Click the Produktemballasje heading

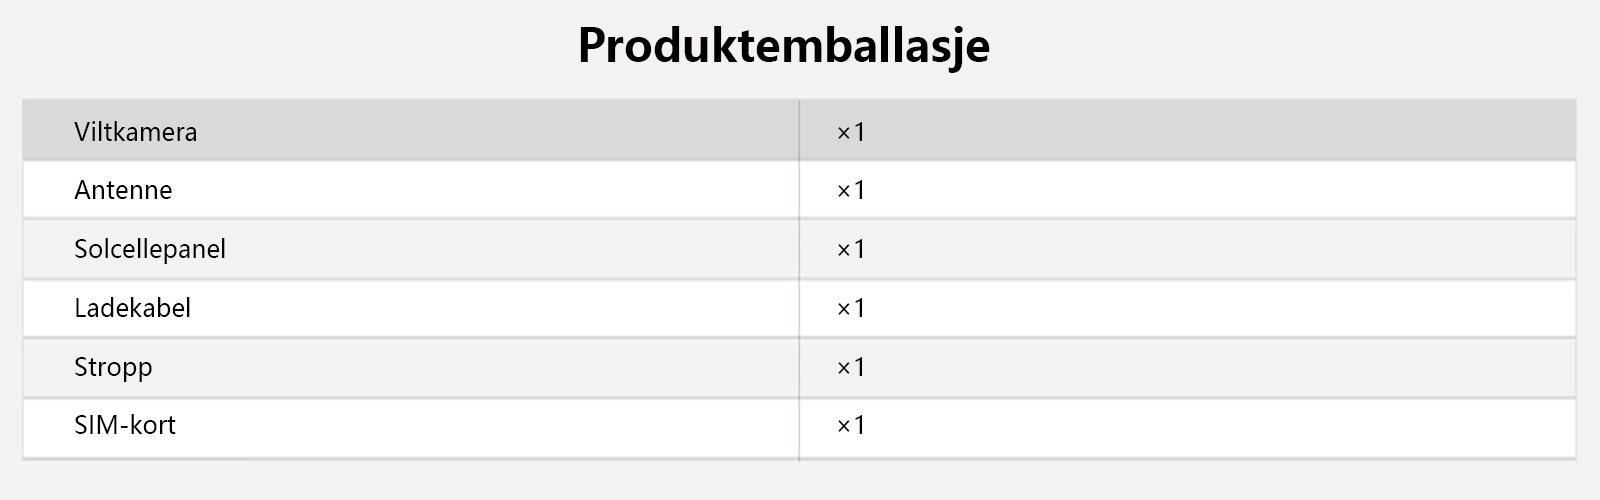click(x=784, y=46)
